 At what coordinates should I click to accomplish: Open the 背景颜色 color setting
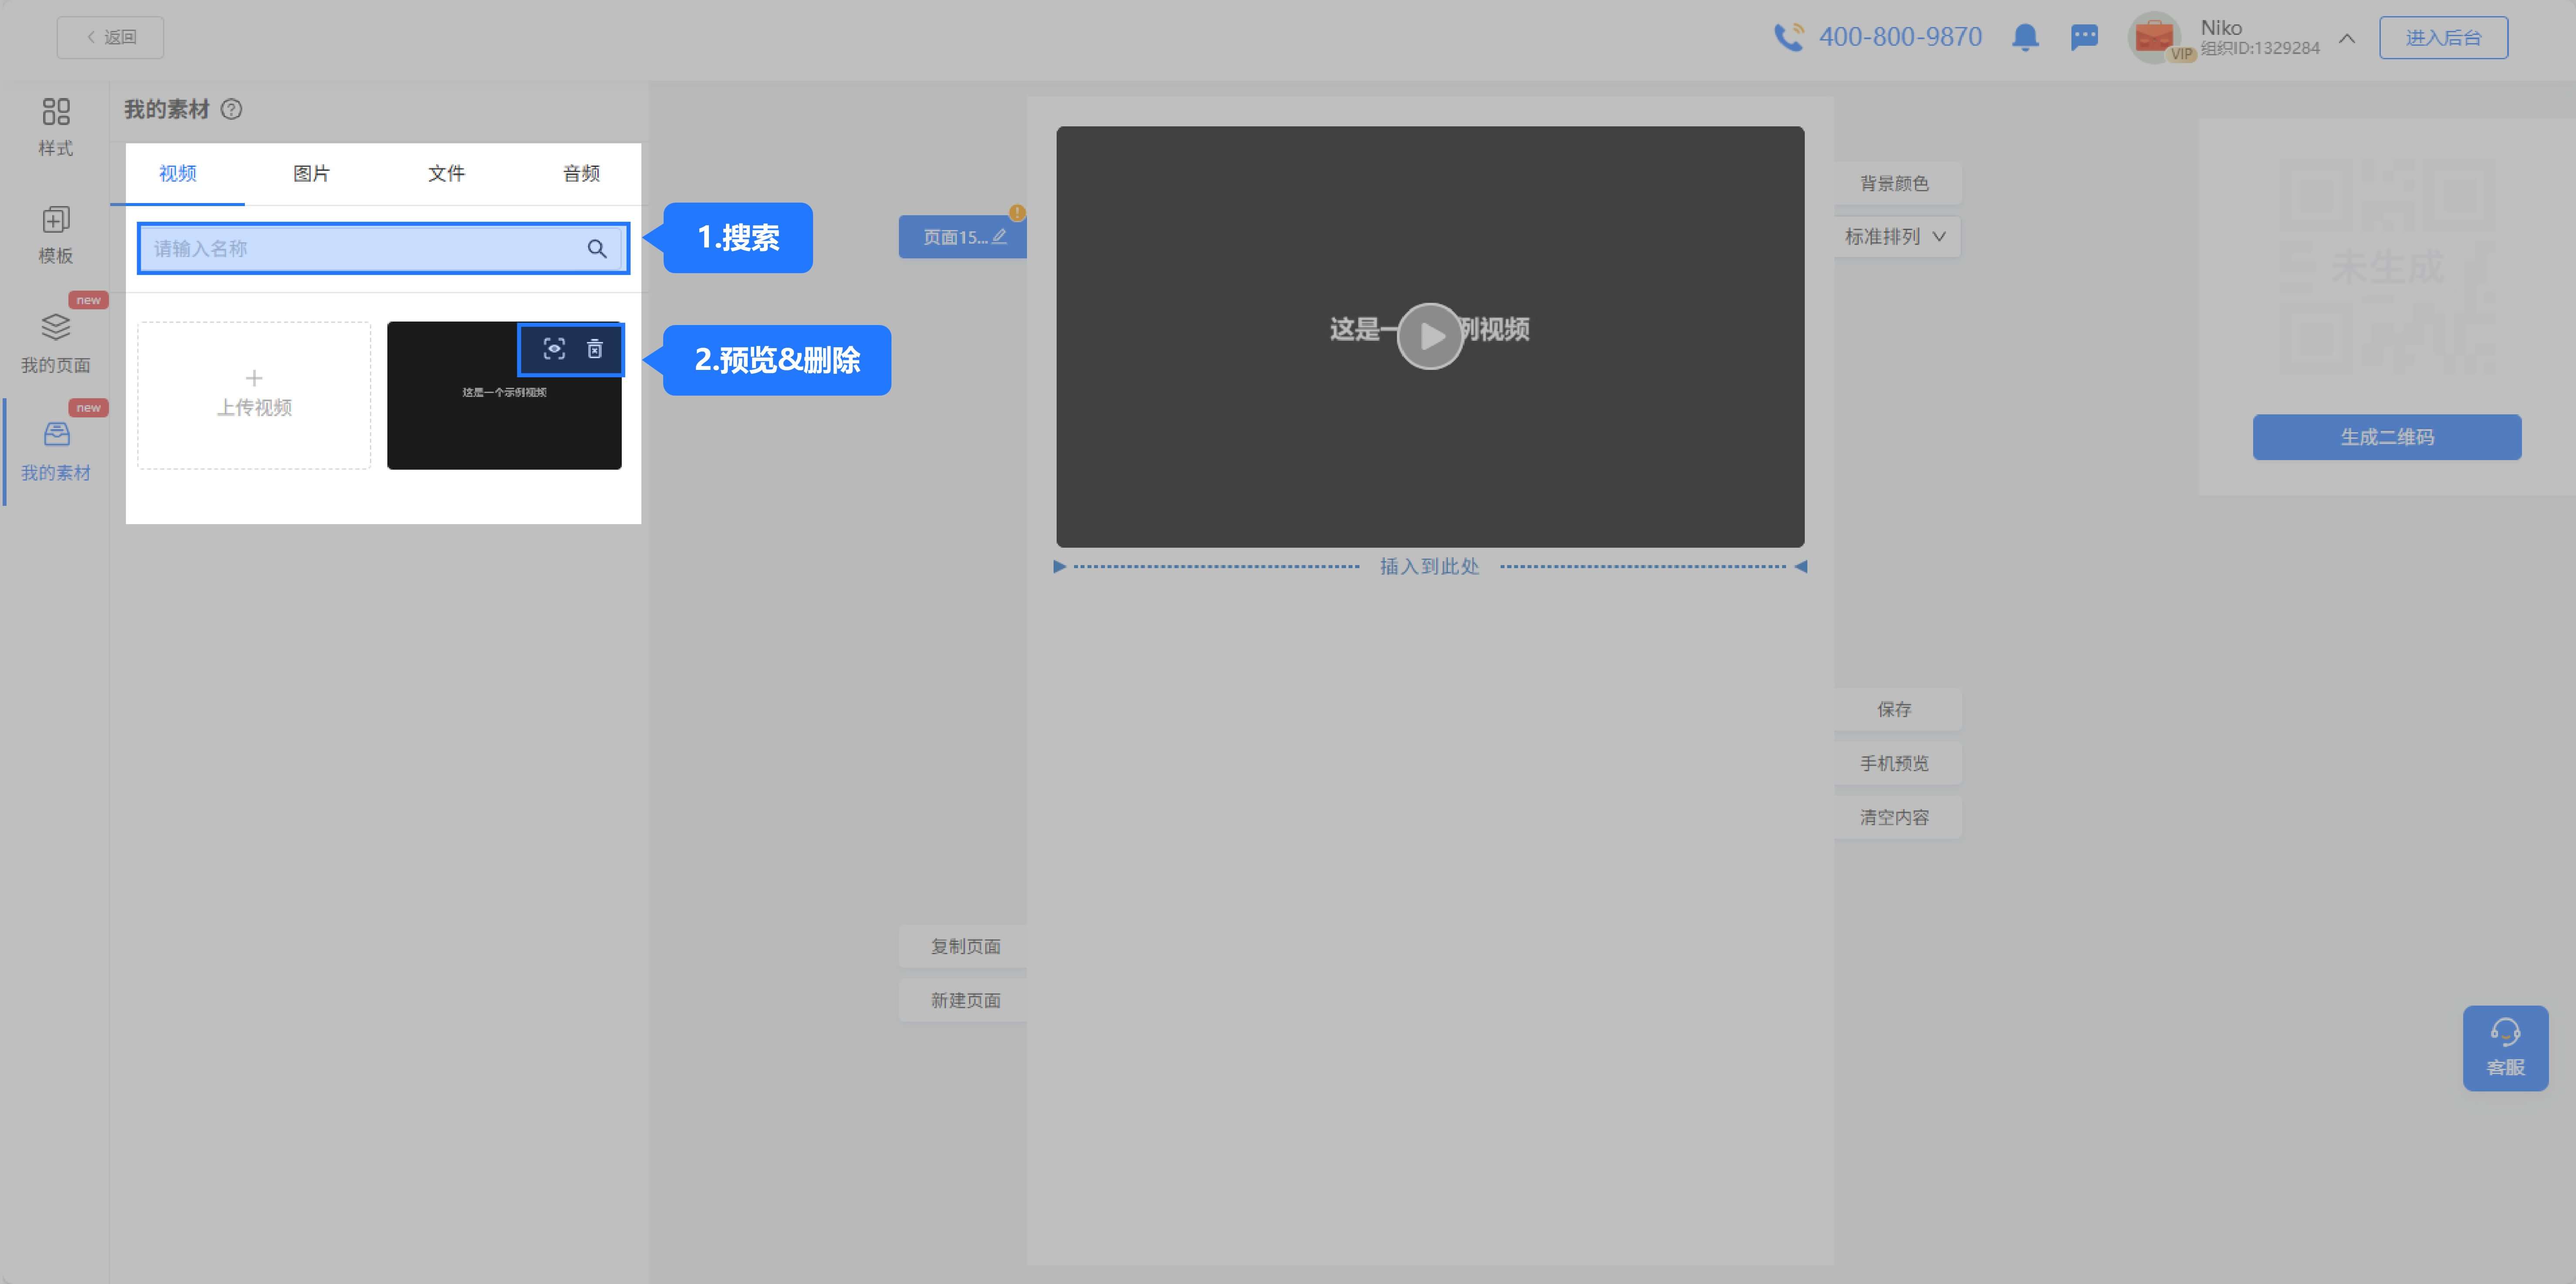[1894, 183]
